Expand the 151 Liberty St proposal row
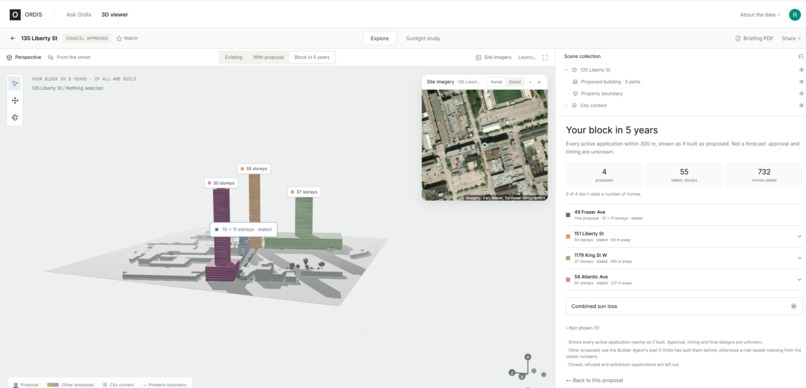Viewport: 806px width, 388px height. [x=799, y=236]
